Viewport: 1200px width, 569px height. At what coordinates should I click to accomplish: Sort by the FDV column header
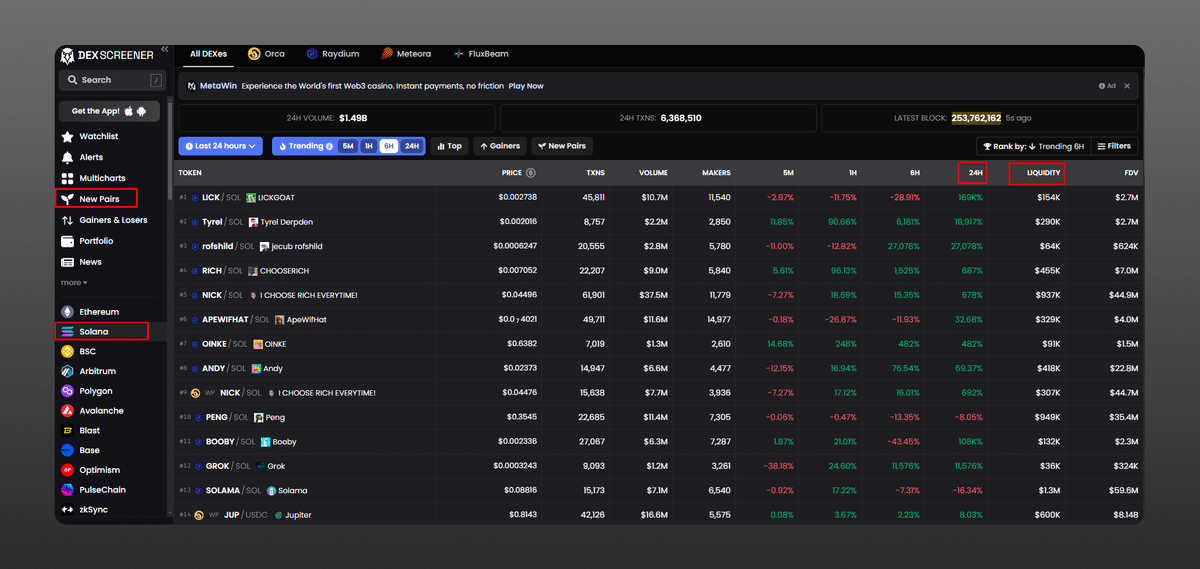tap(1129, 173)
